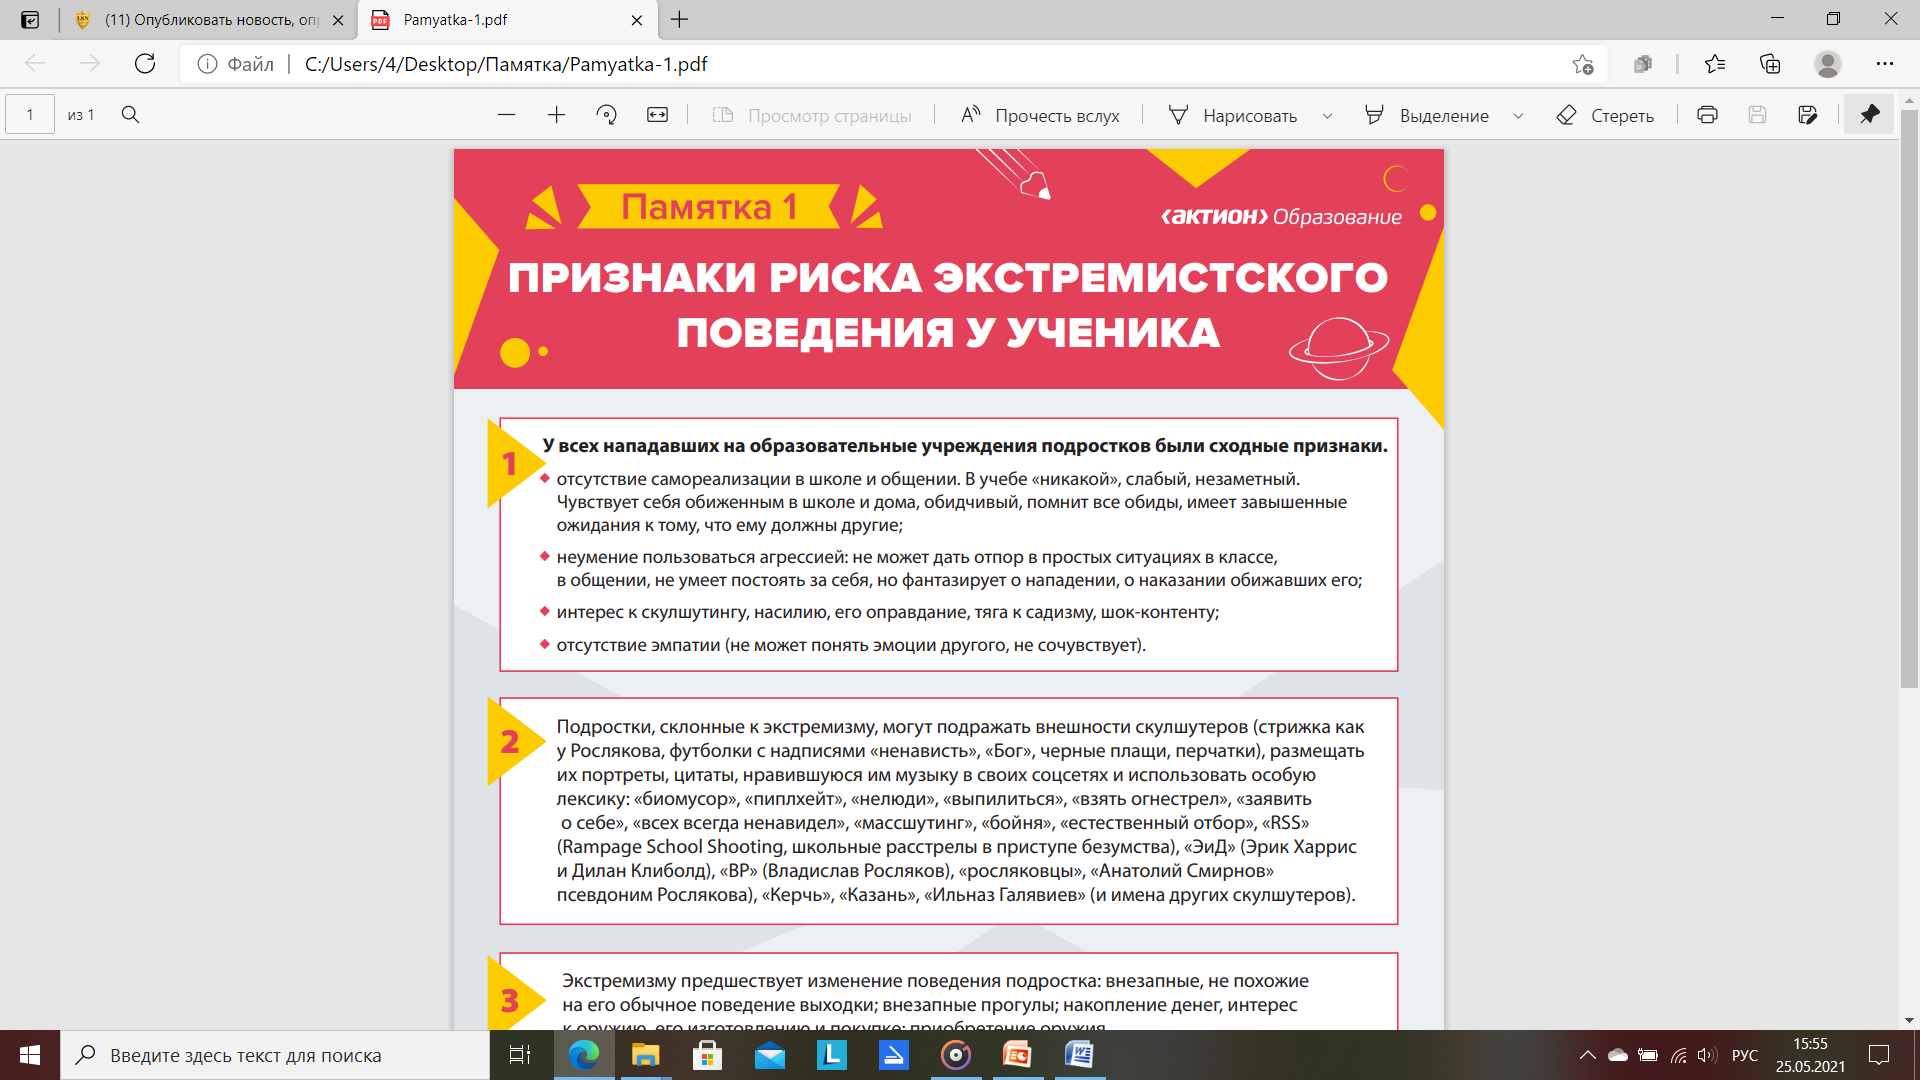
Task: Expand the Выделение highlight color dropdown
Action: pyautogui.click(x=1518, y=116)
